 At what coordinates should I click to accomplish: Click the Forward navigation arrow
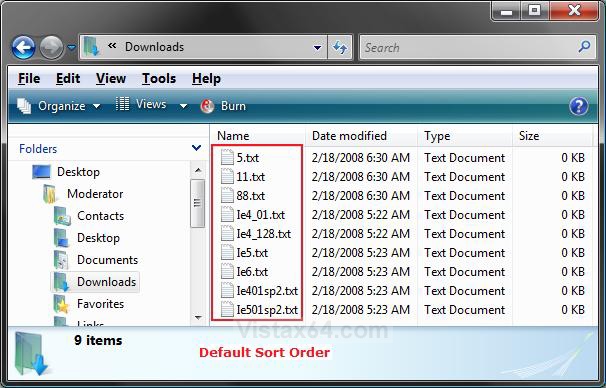pos(51,48)
